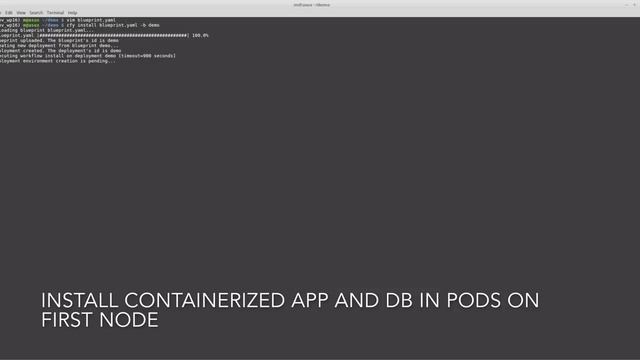The image size is (640, 360).
Task: Open the Terminal menu
Action: click(x=55, y=13)
